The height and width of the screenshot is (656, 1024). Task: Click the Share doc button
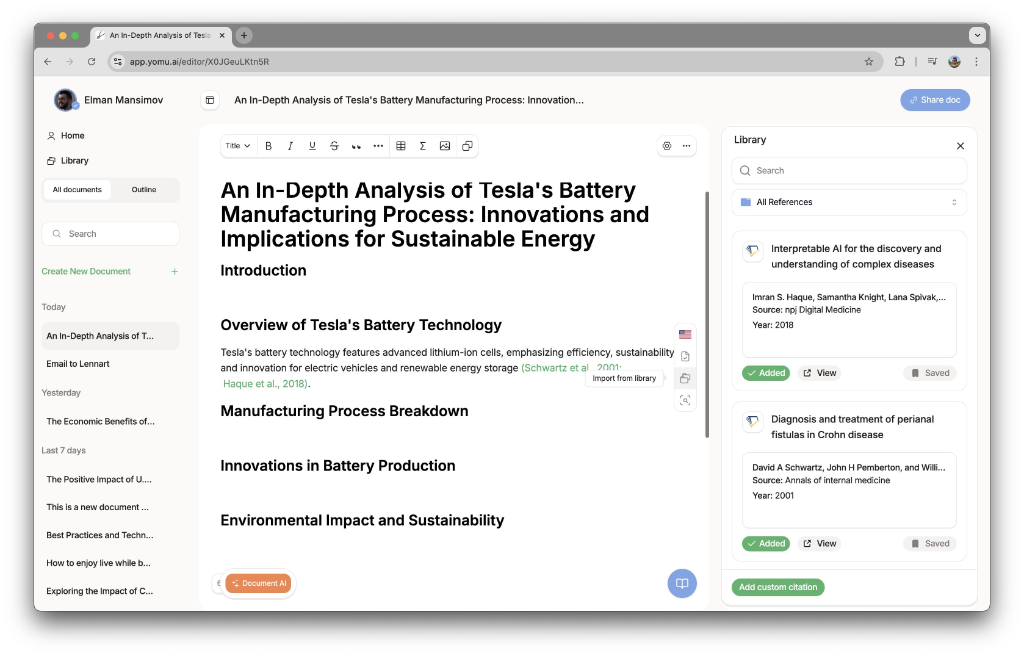tap(935, 100)
